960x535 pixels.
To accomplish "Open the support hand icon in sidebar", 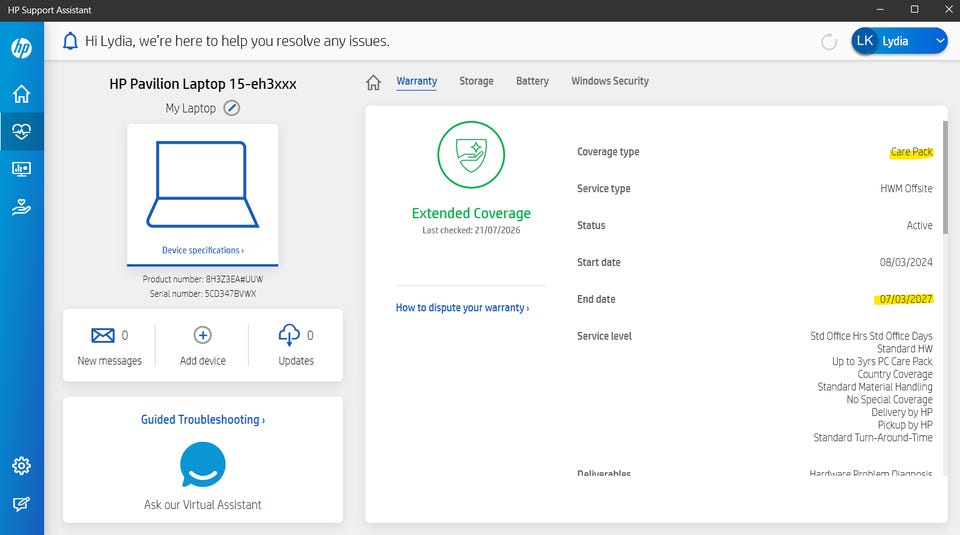I will click(21, 207).
